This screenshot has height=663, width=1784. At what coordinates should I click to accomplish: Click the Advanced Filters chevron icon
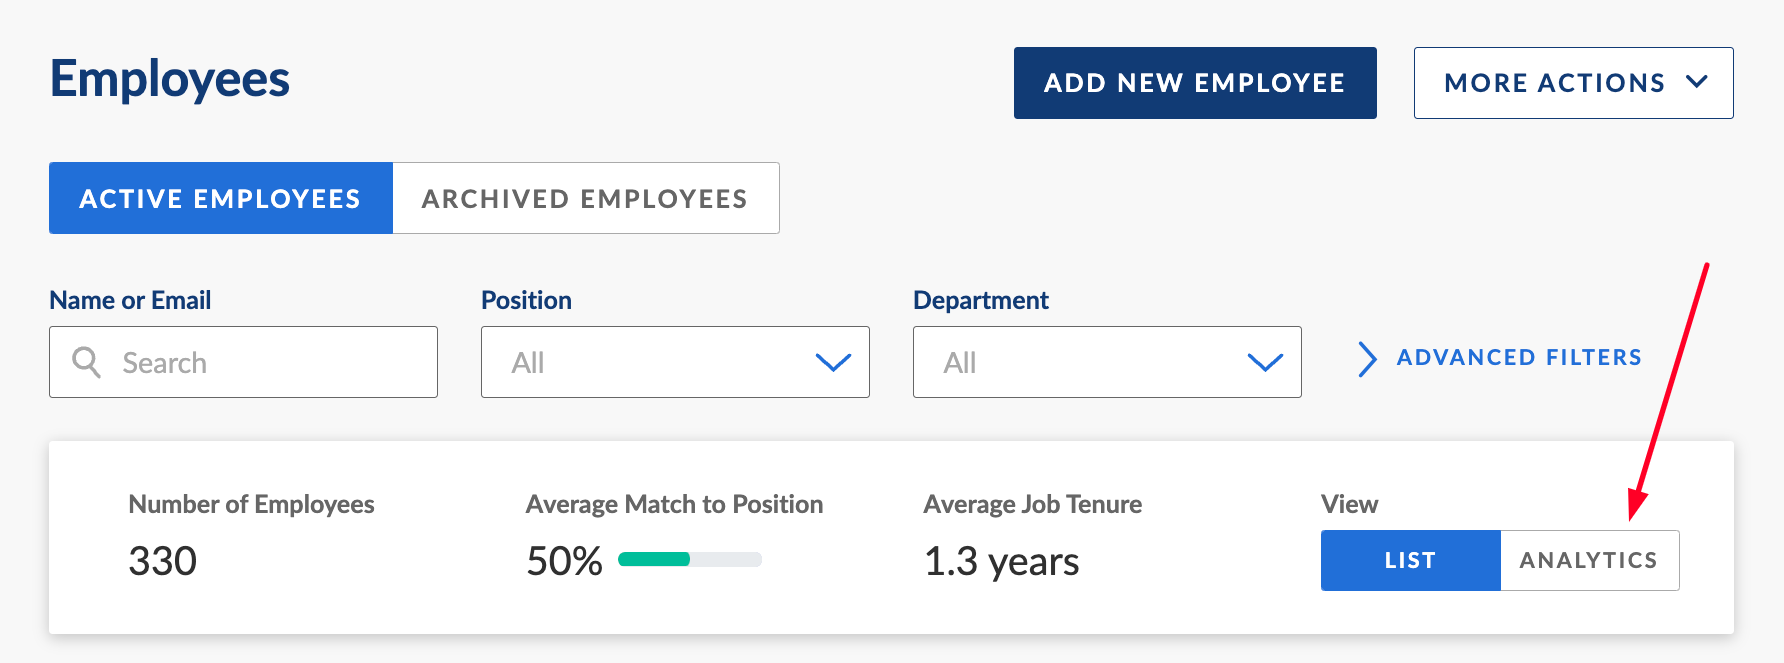(x=1367, y=359)
